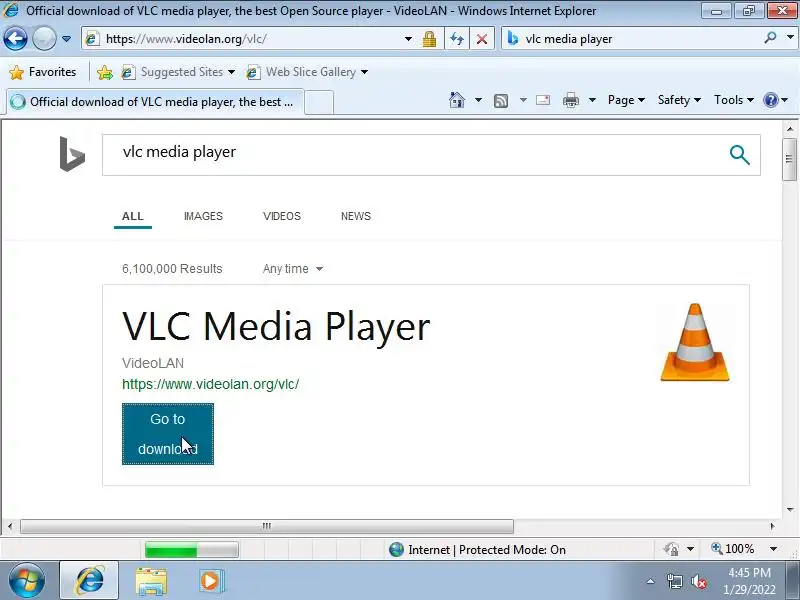Stop page loading with red X
The width and height of the screenshot is (800, 600).
coord(481,39)
